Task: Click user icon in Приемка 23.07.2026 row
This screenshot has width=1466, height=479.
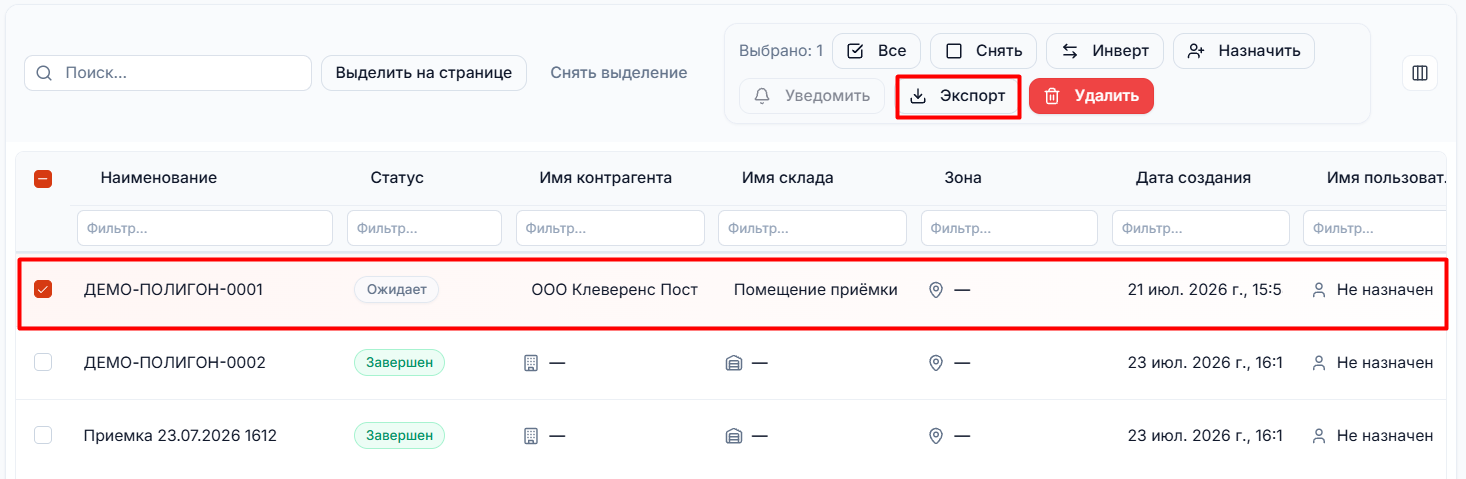Action: point(1319,436)
